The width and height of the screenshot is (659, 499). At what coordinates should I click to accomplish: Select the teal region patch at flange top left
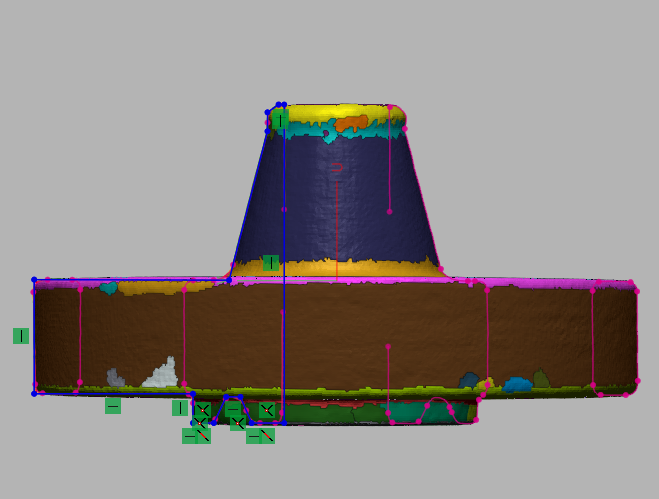(107, 288)
